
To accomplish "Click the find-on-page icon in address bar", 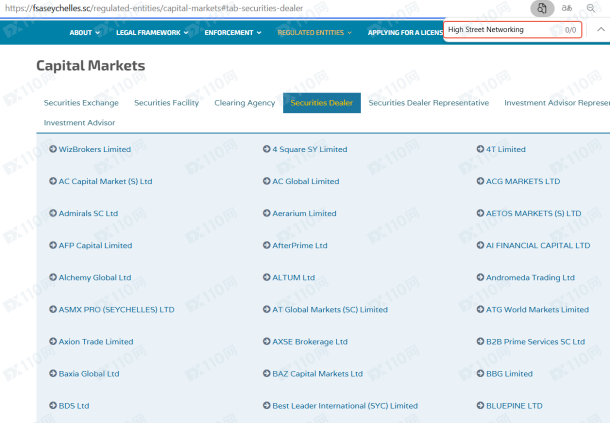I will 541,8.
